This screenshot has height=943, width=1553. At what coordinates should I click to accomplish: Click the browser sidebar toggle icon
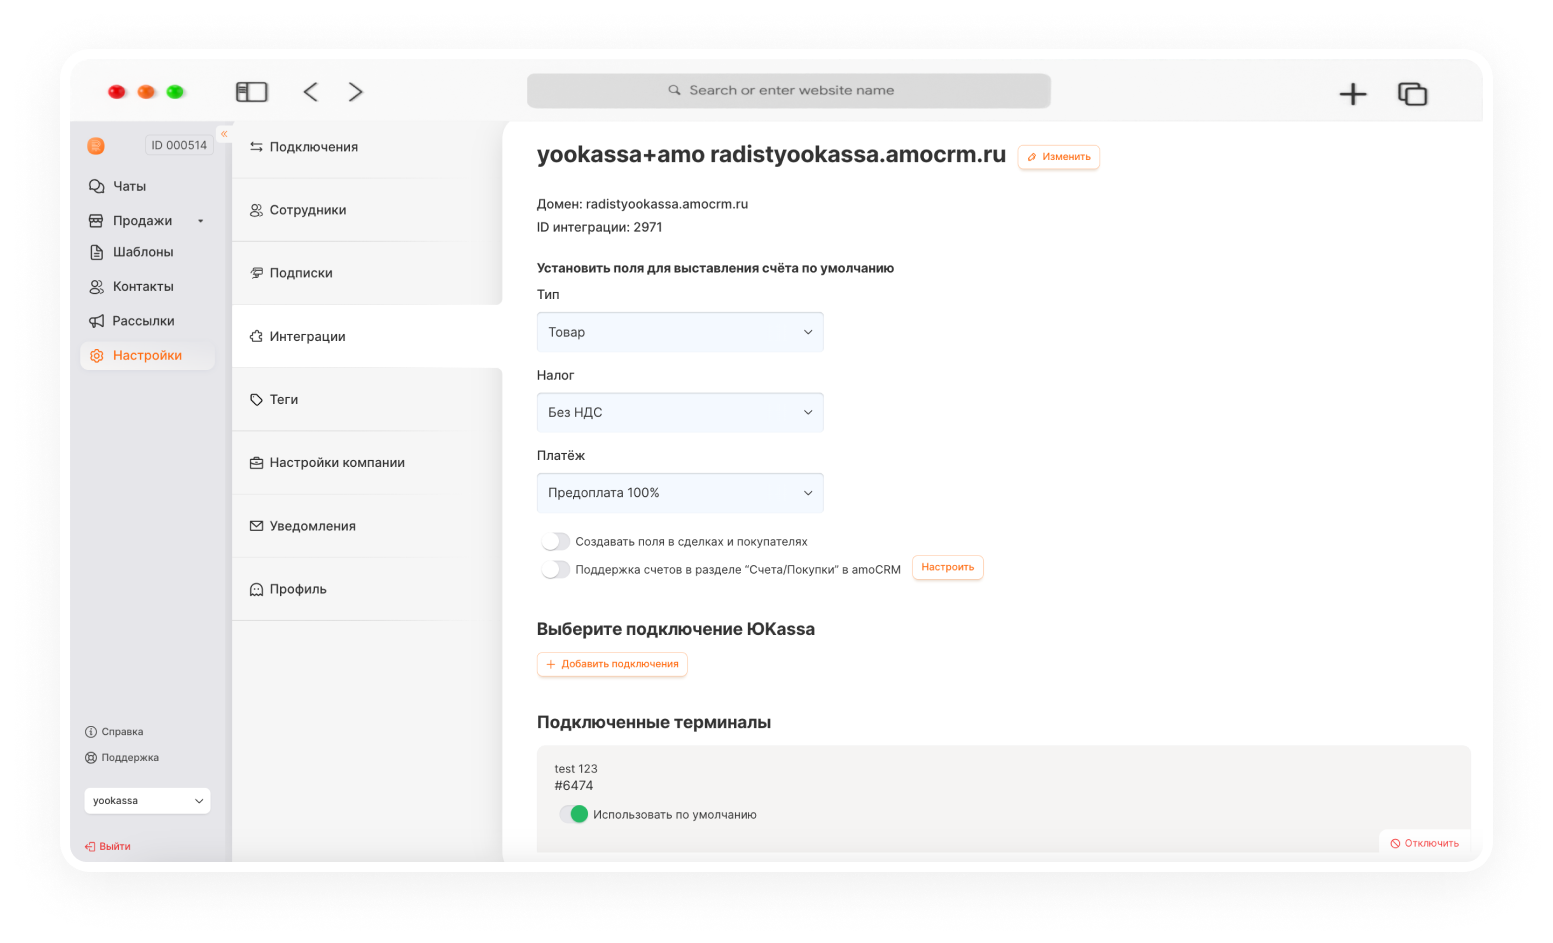(x=251, y=92)
